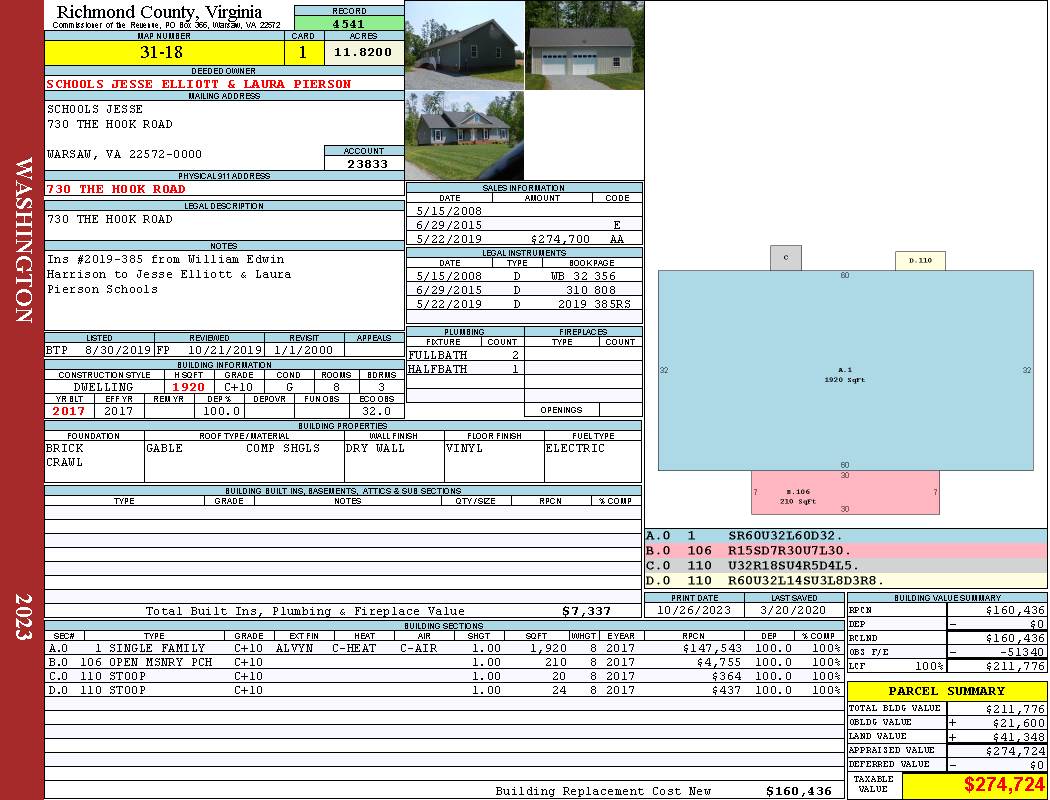Image resolution: width=1050 pixels, height=800 pixels.
Task: Click the B.0 106 pink legend row
Action: coord(845,551)
